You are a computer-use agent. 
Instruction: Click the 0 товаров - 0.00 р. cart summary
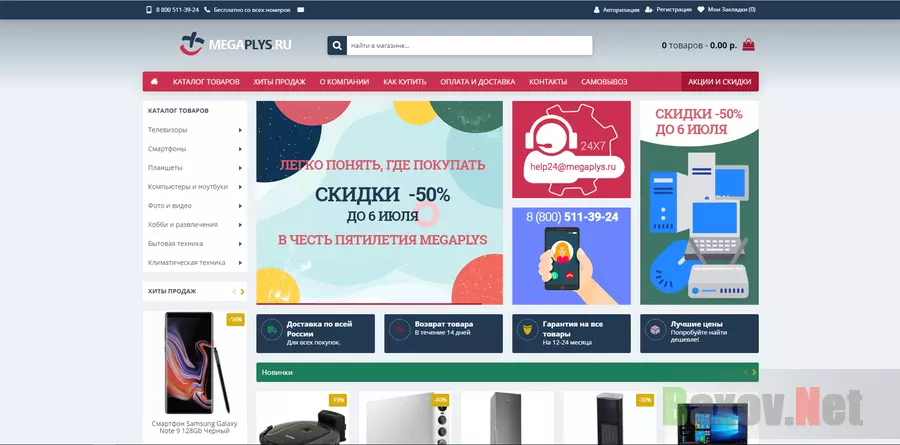pyautogui.click(x=699, y=45)
